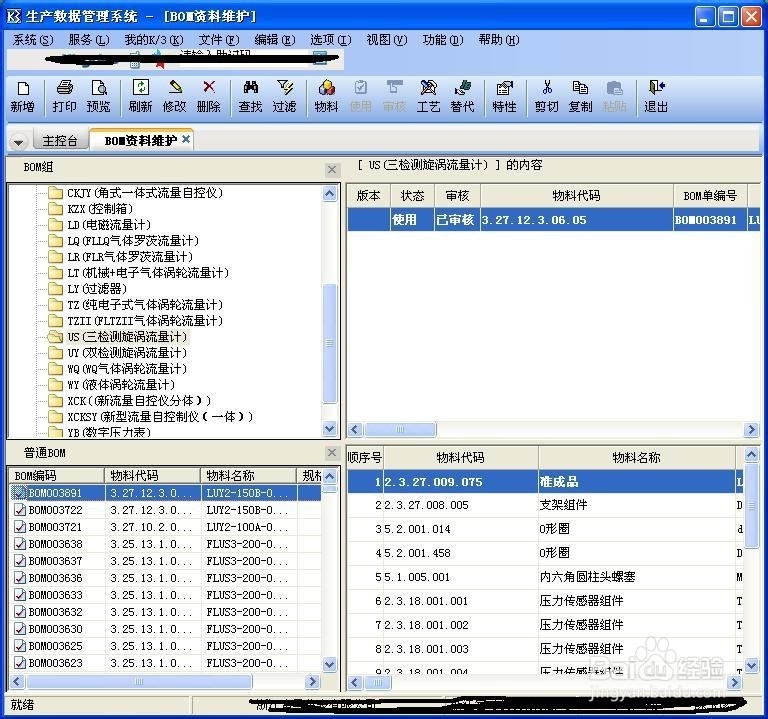
Task: Click the 使用 (Use) toolbar icon
Action: pyautogui.click(x=360, y=96)
